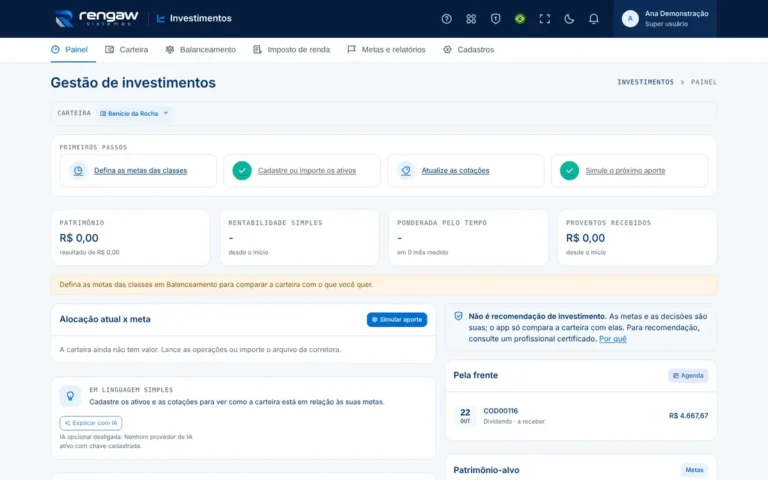Open the Balanceamento tab
The height and width of the screenshot is (480, 768).
200,49
